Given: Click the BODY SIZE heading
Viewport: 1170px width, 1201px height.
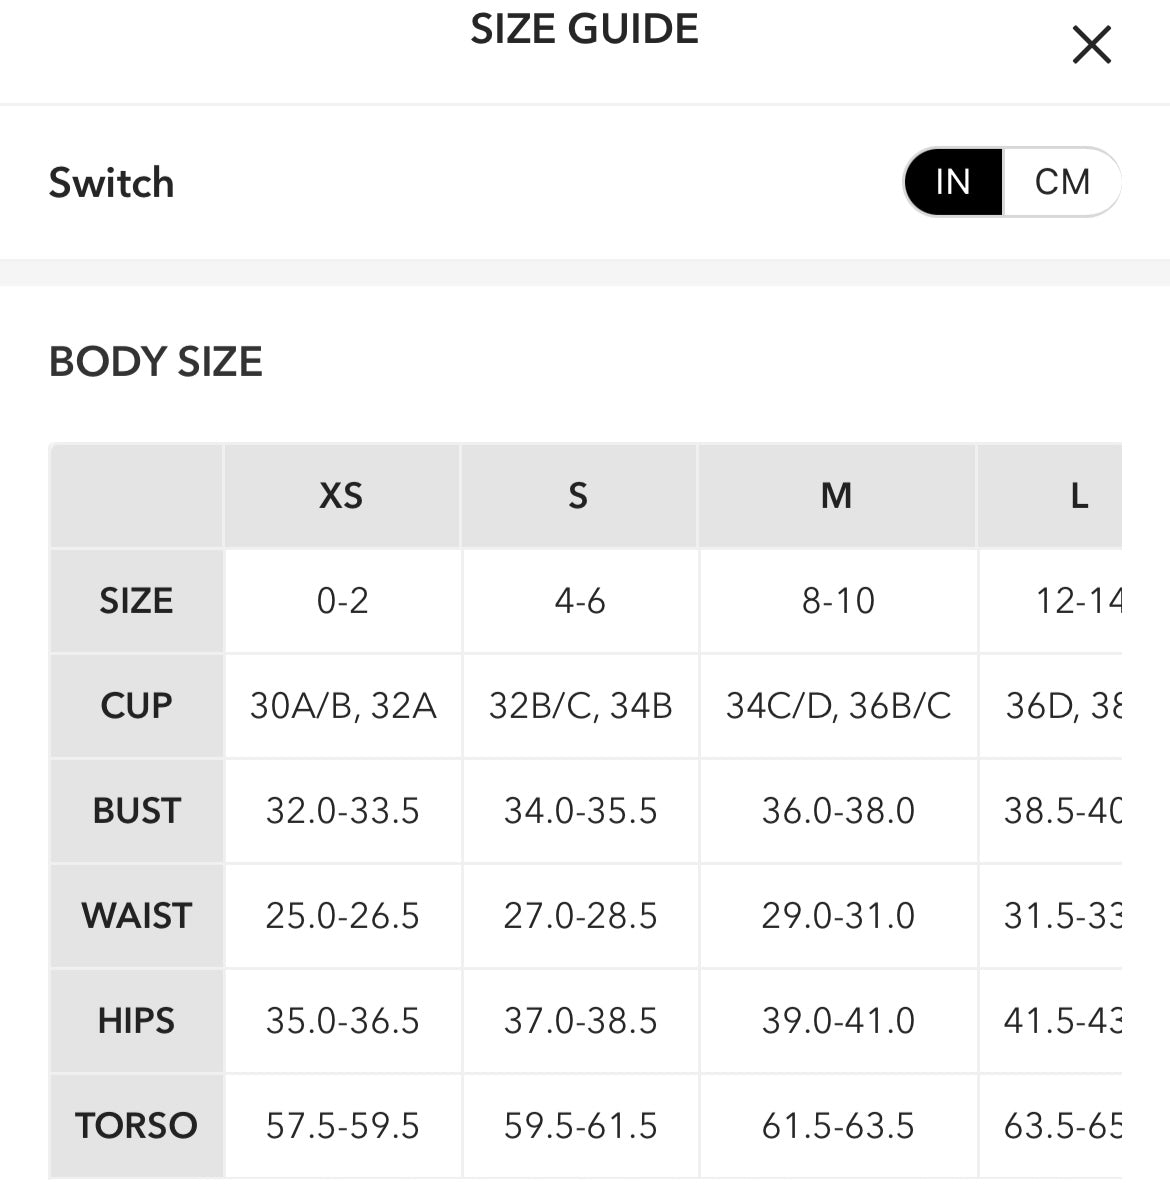Looking at the screenshot, I should point(156,362).
